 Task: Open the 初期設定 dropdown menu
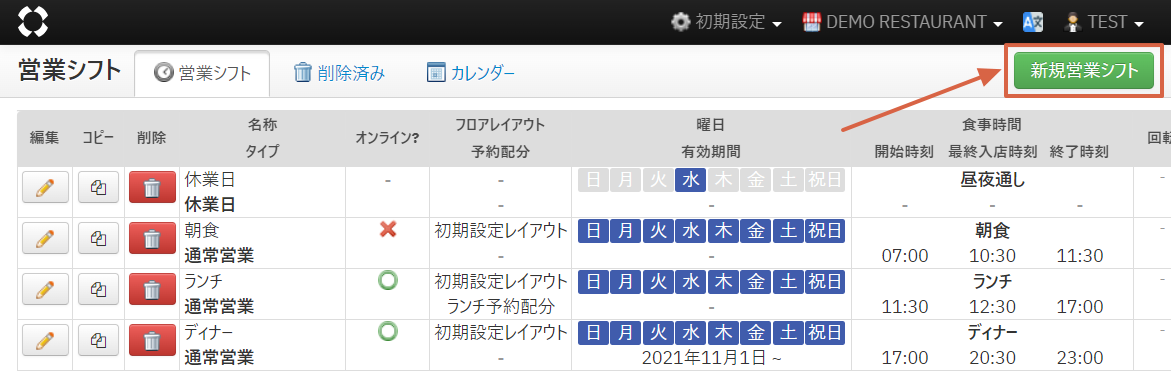727,22
